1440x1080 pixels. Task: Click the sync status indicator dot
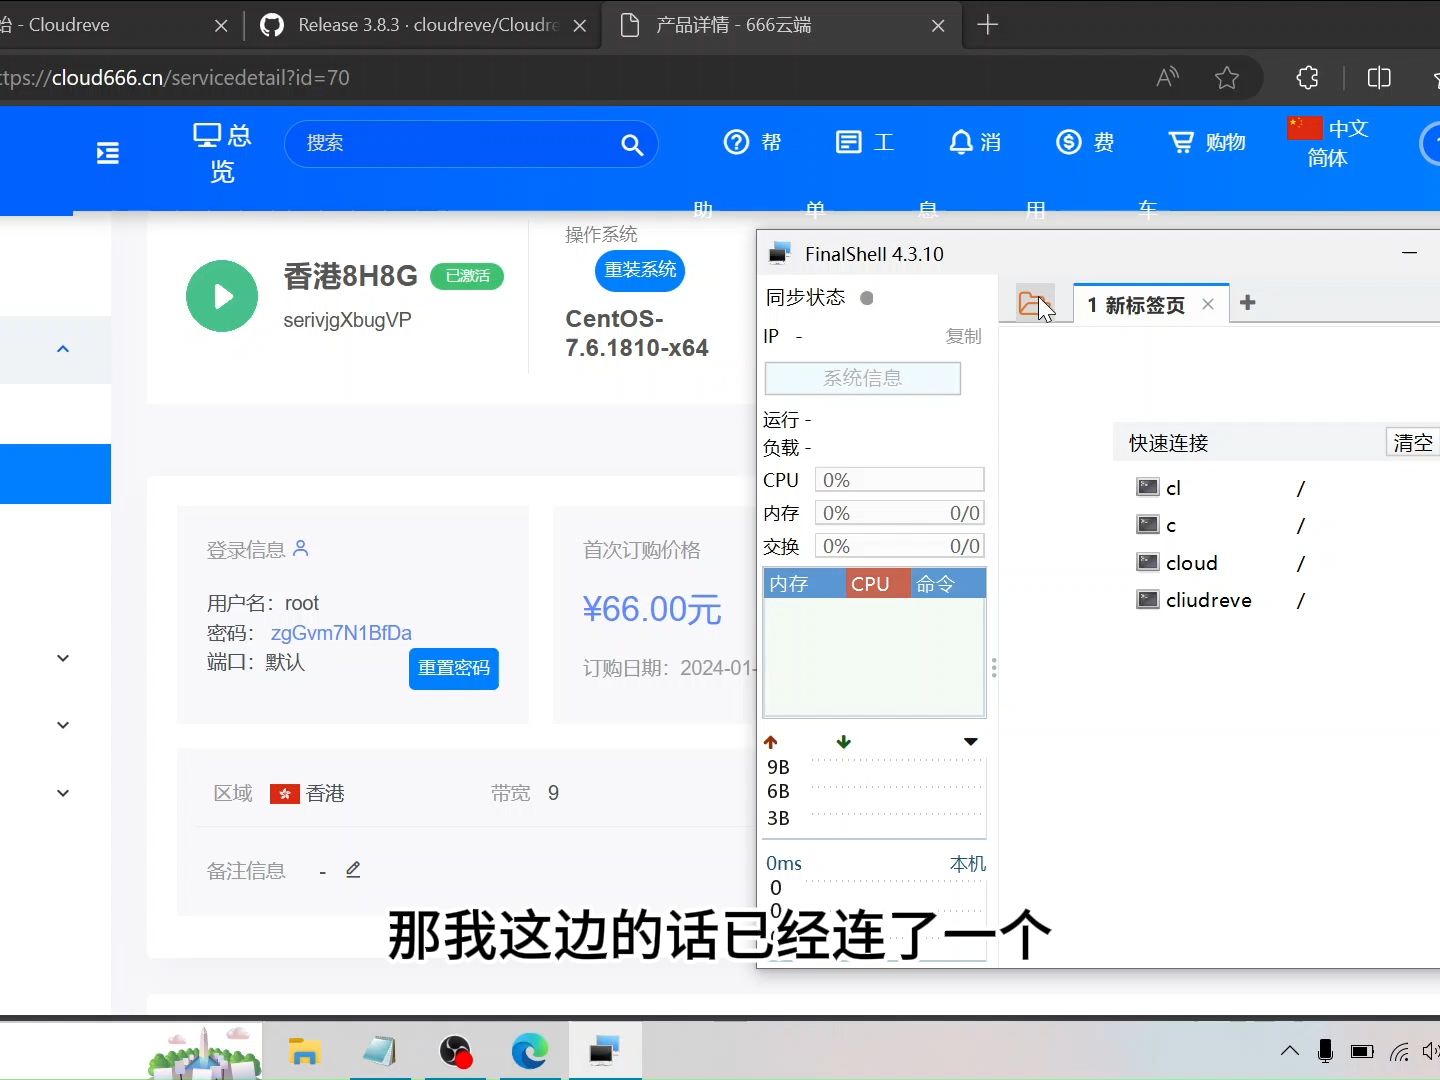pyautogui.click(x=867, y=298)
